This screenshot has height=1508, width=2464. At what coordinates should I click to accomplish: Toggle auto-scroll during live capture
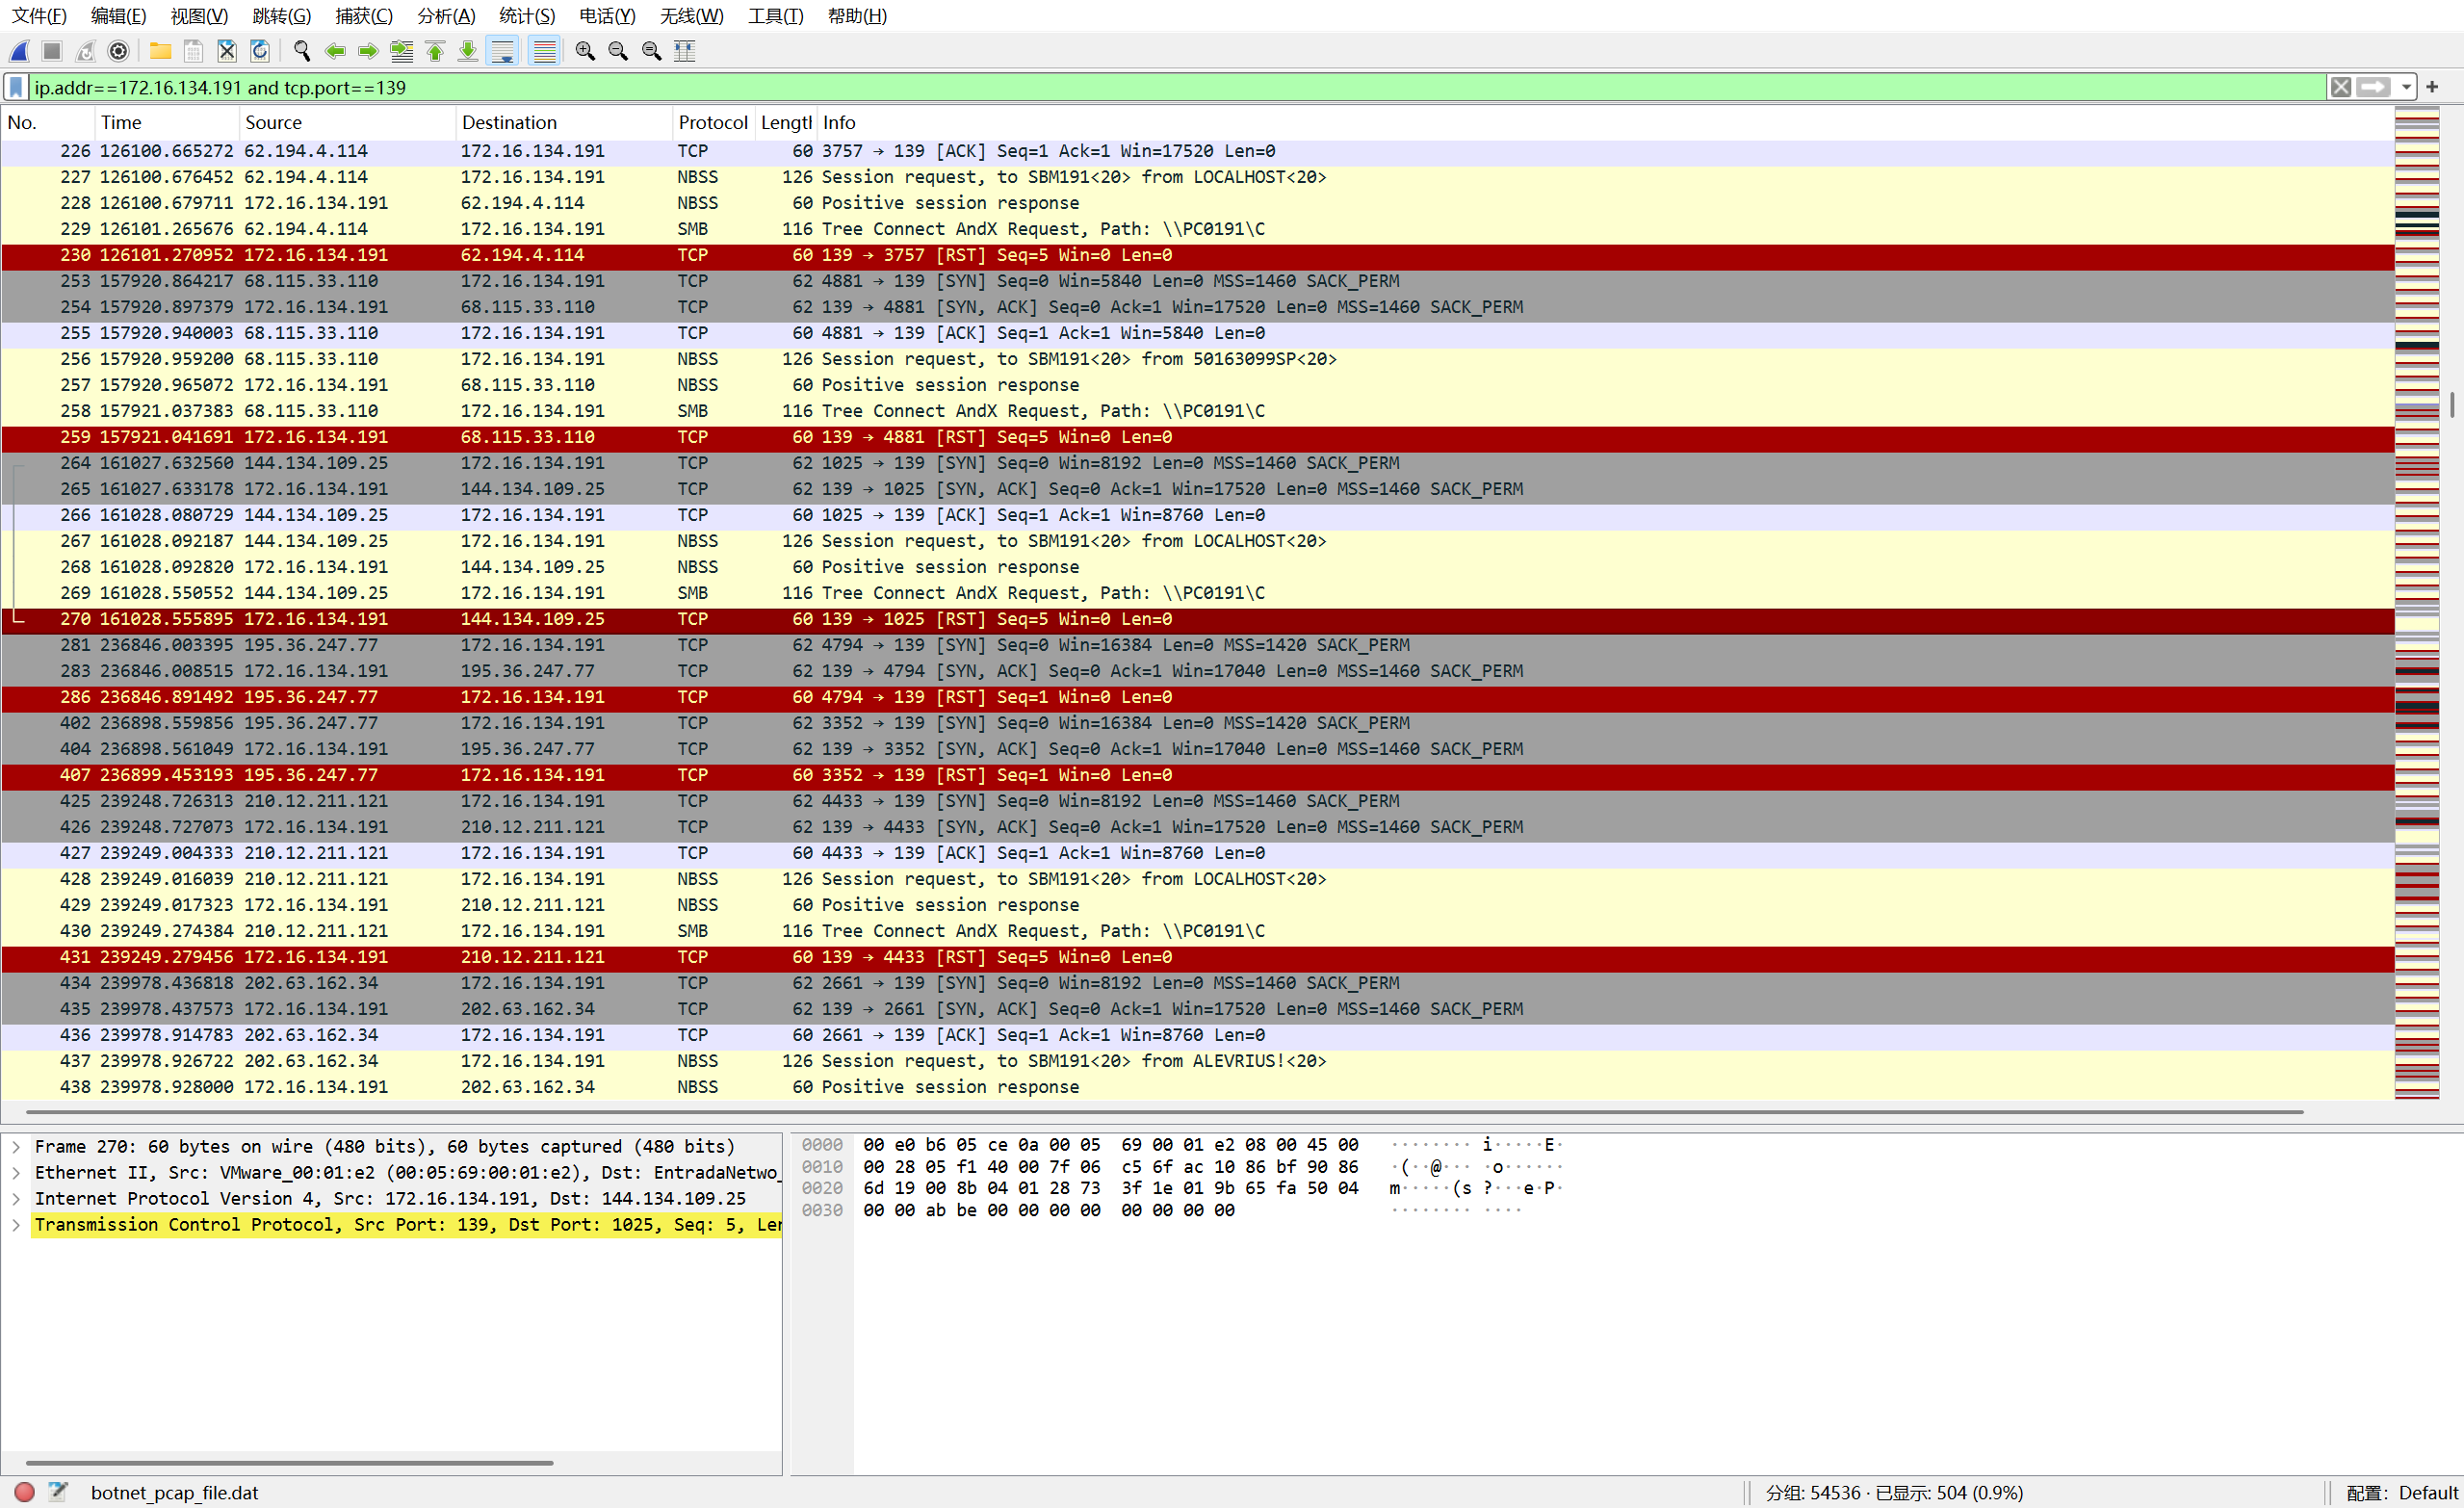[x=503, y=51]
